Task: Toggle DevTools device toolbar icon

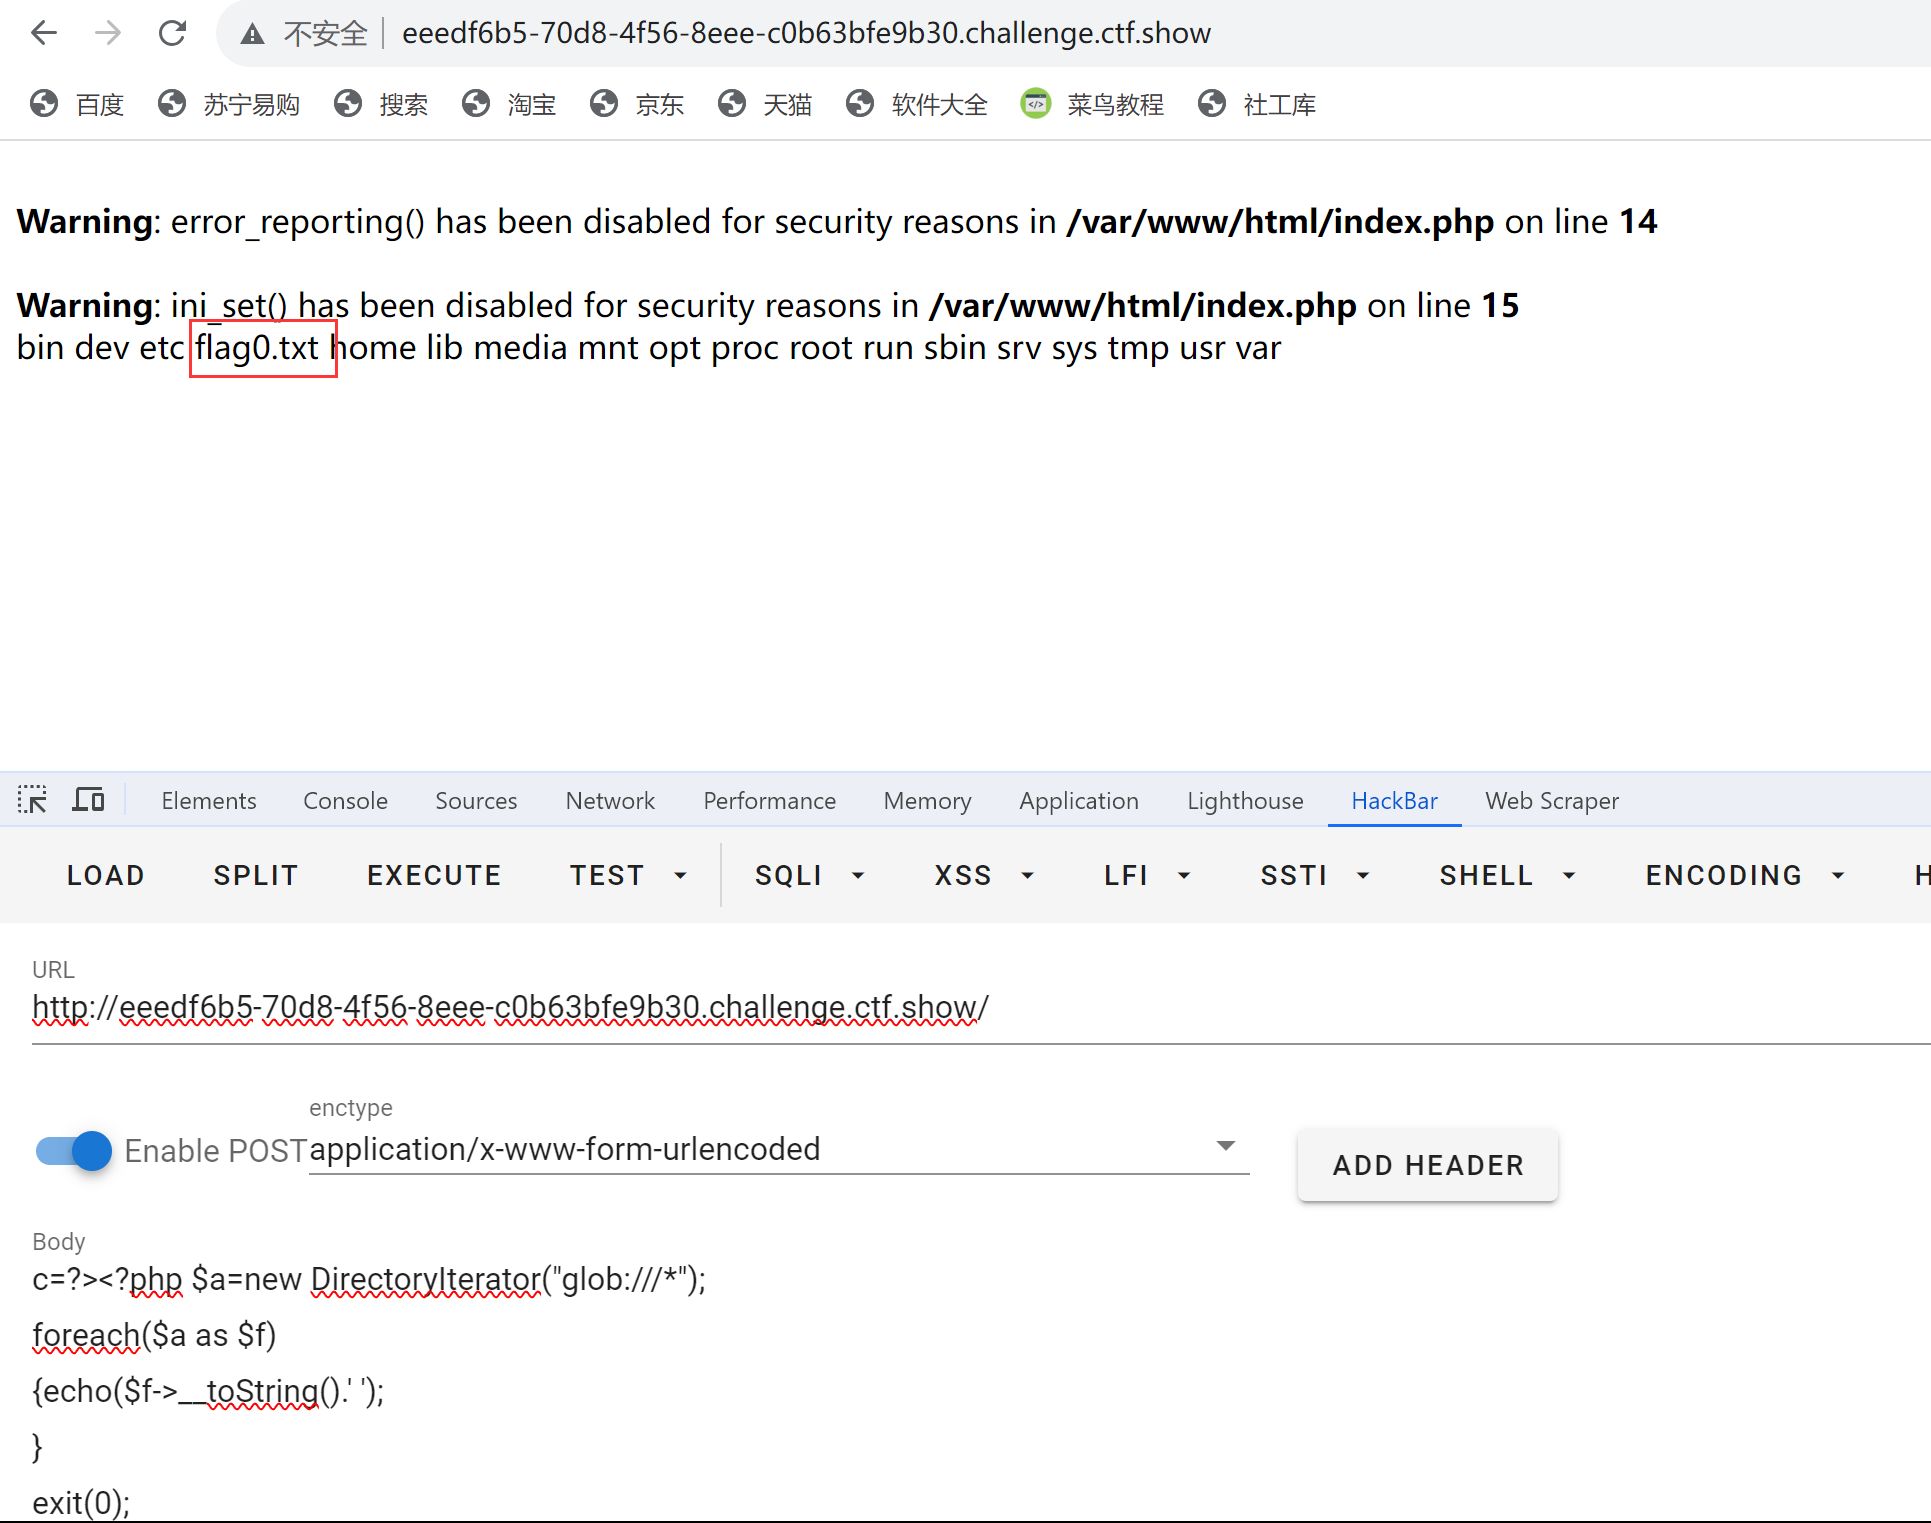Action: (x=88, y=800)
